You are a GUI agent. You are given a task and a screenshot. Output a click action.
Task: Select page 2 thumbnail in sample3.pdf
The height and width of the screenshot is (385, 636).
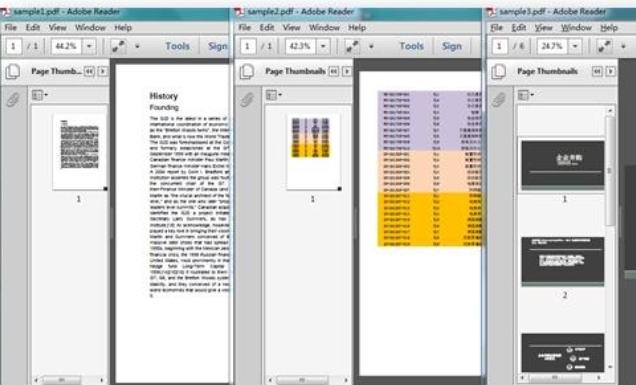pos(563,262)
